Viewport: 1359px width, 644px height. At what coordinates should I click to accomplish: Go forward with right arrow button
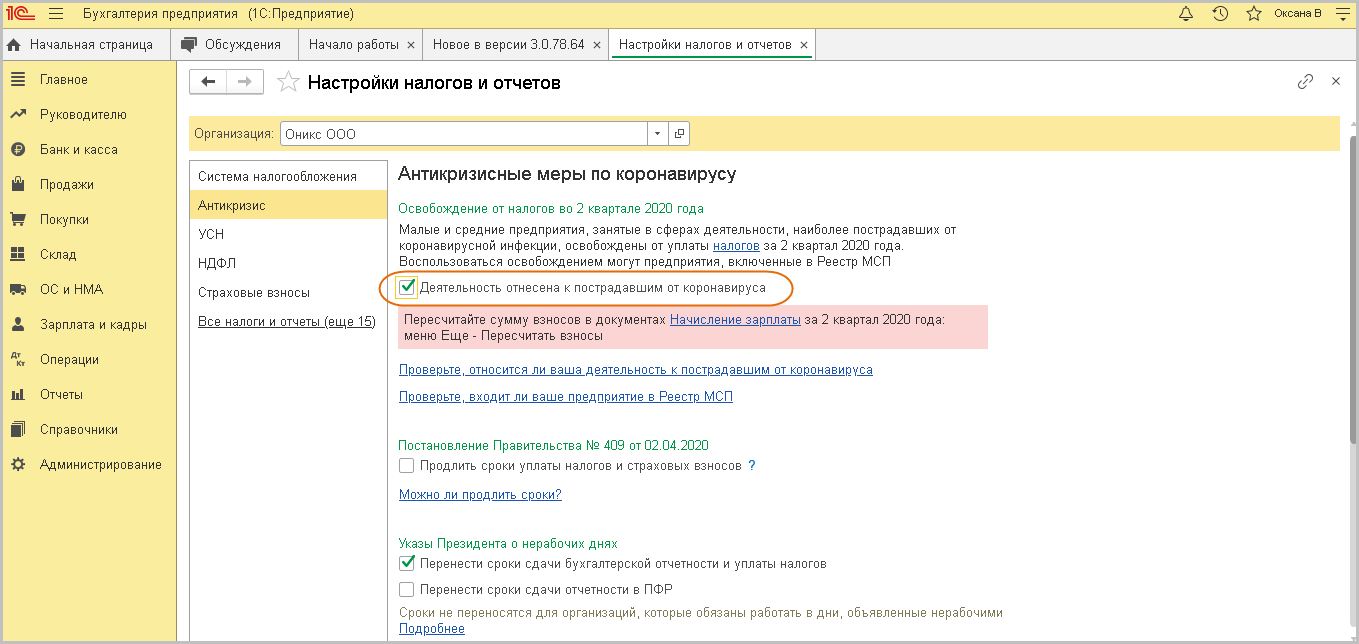tap(245, 82)
